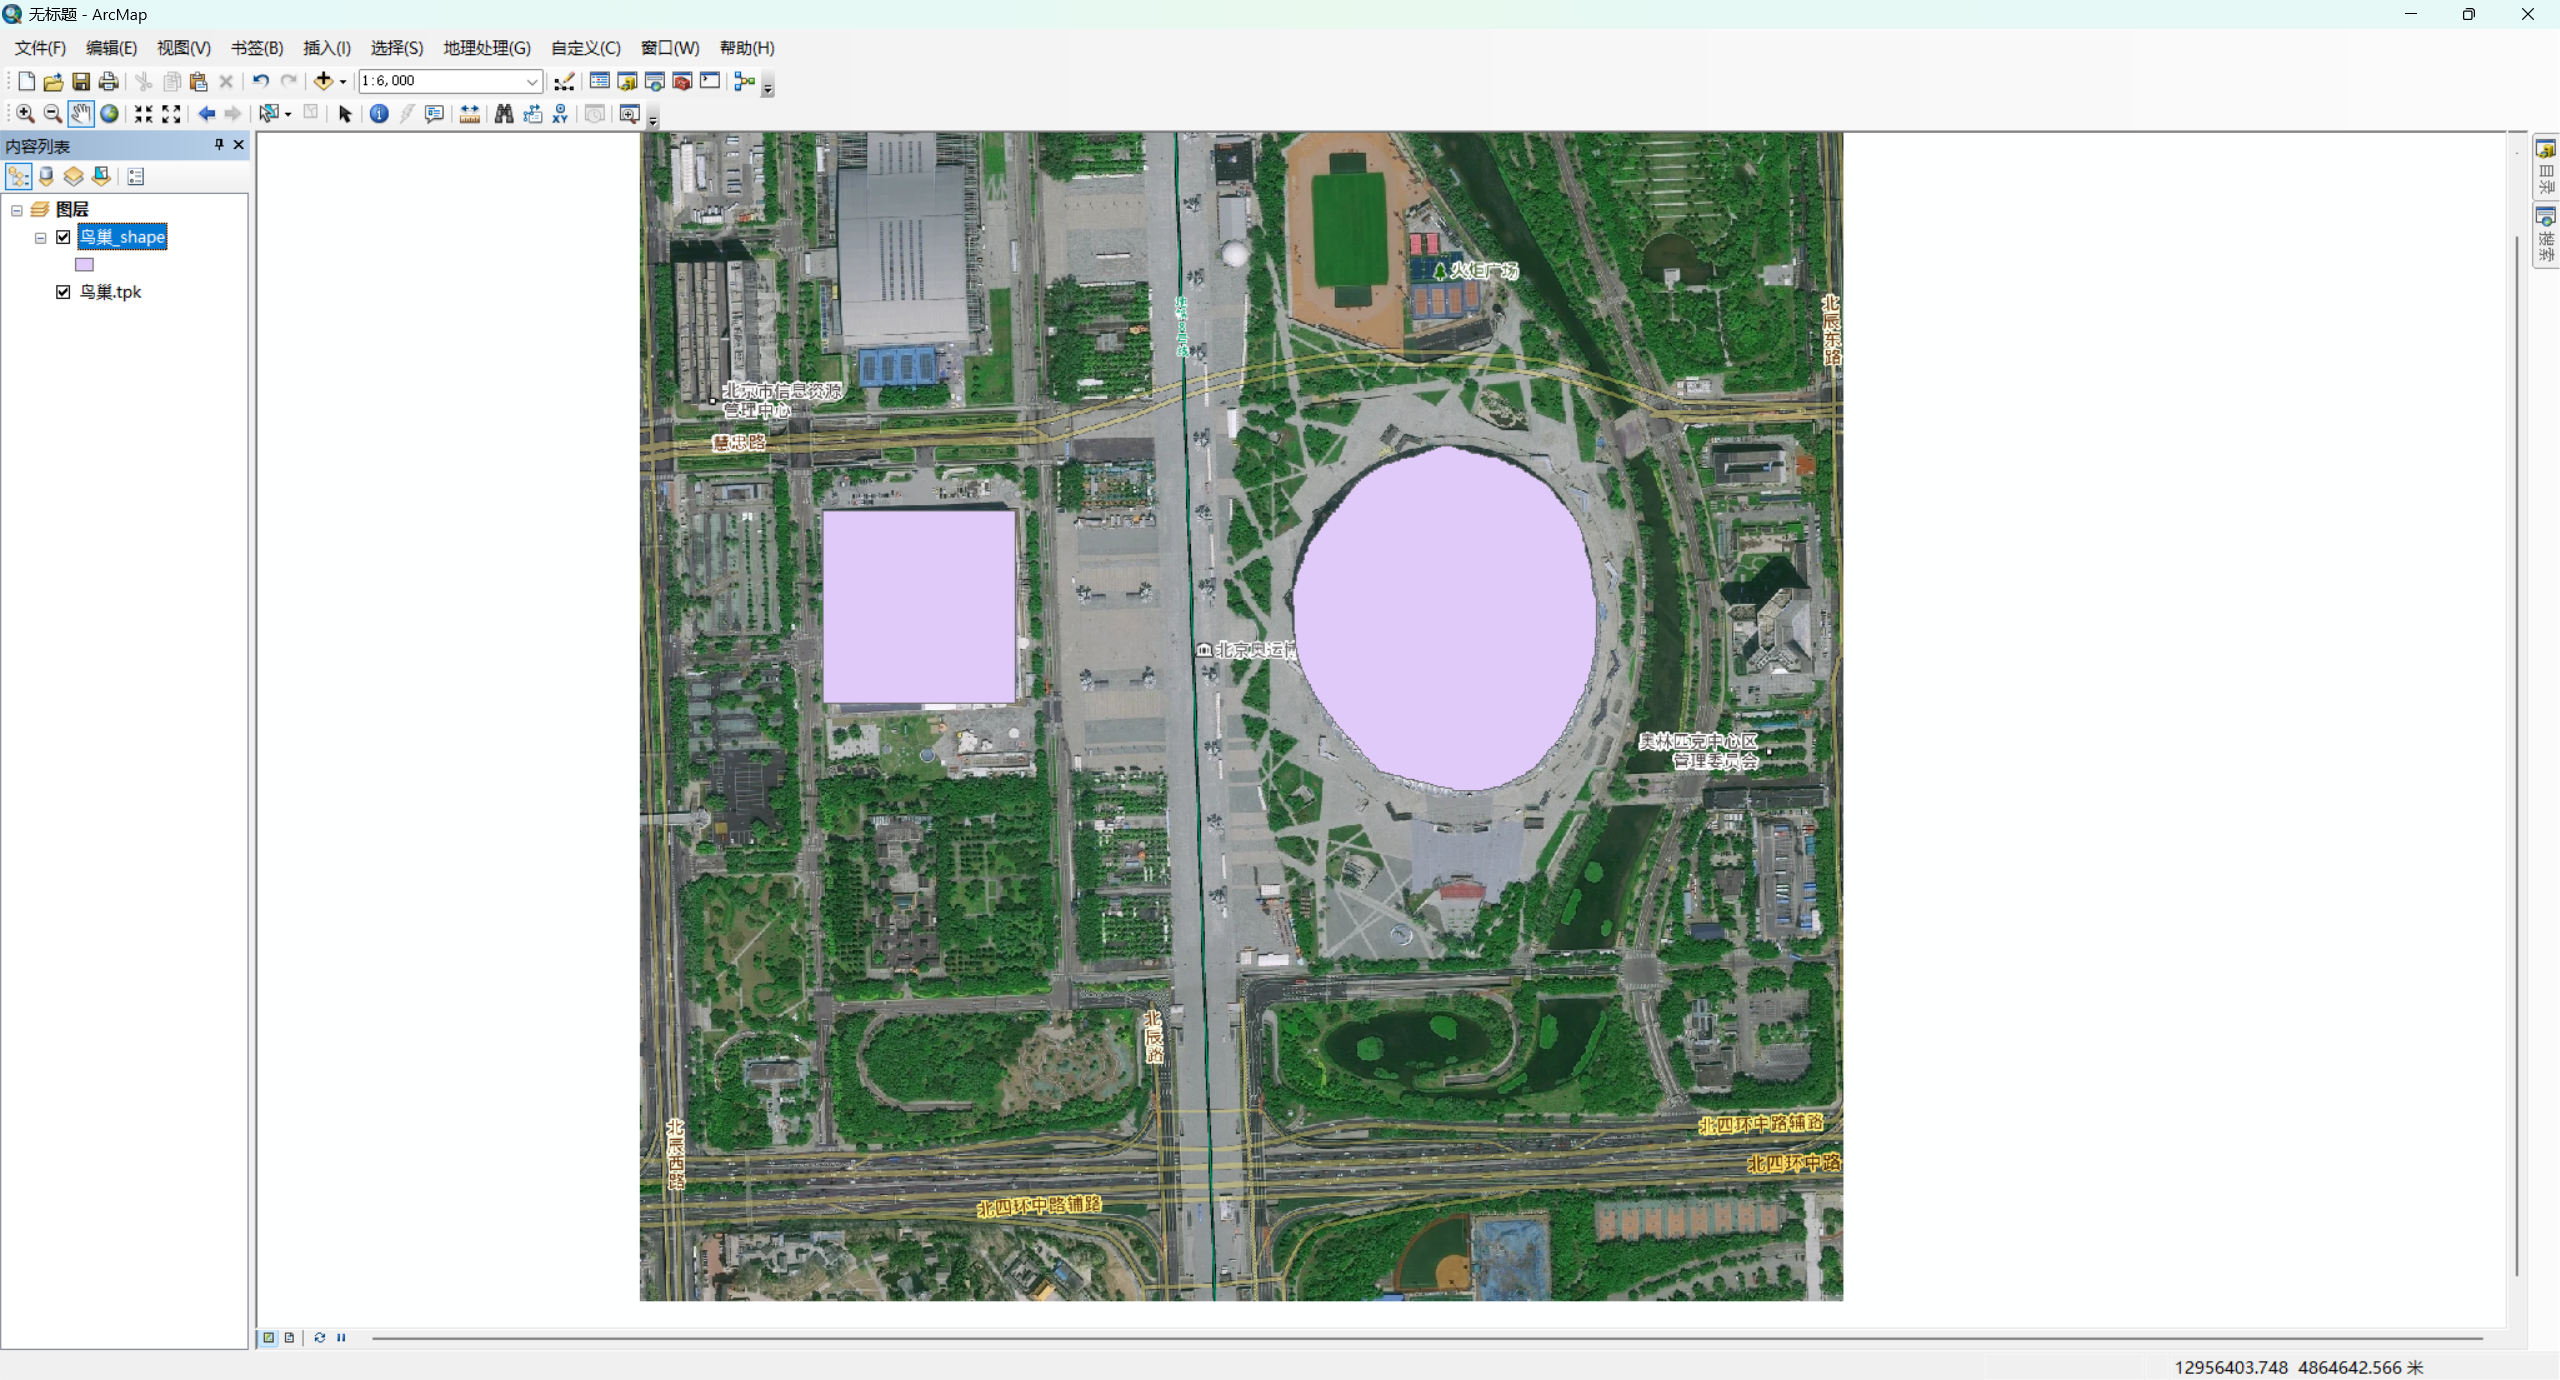Zoom to full extent globe
Screen dimensions: 2560x1380
109,114
